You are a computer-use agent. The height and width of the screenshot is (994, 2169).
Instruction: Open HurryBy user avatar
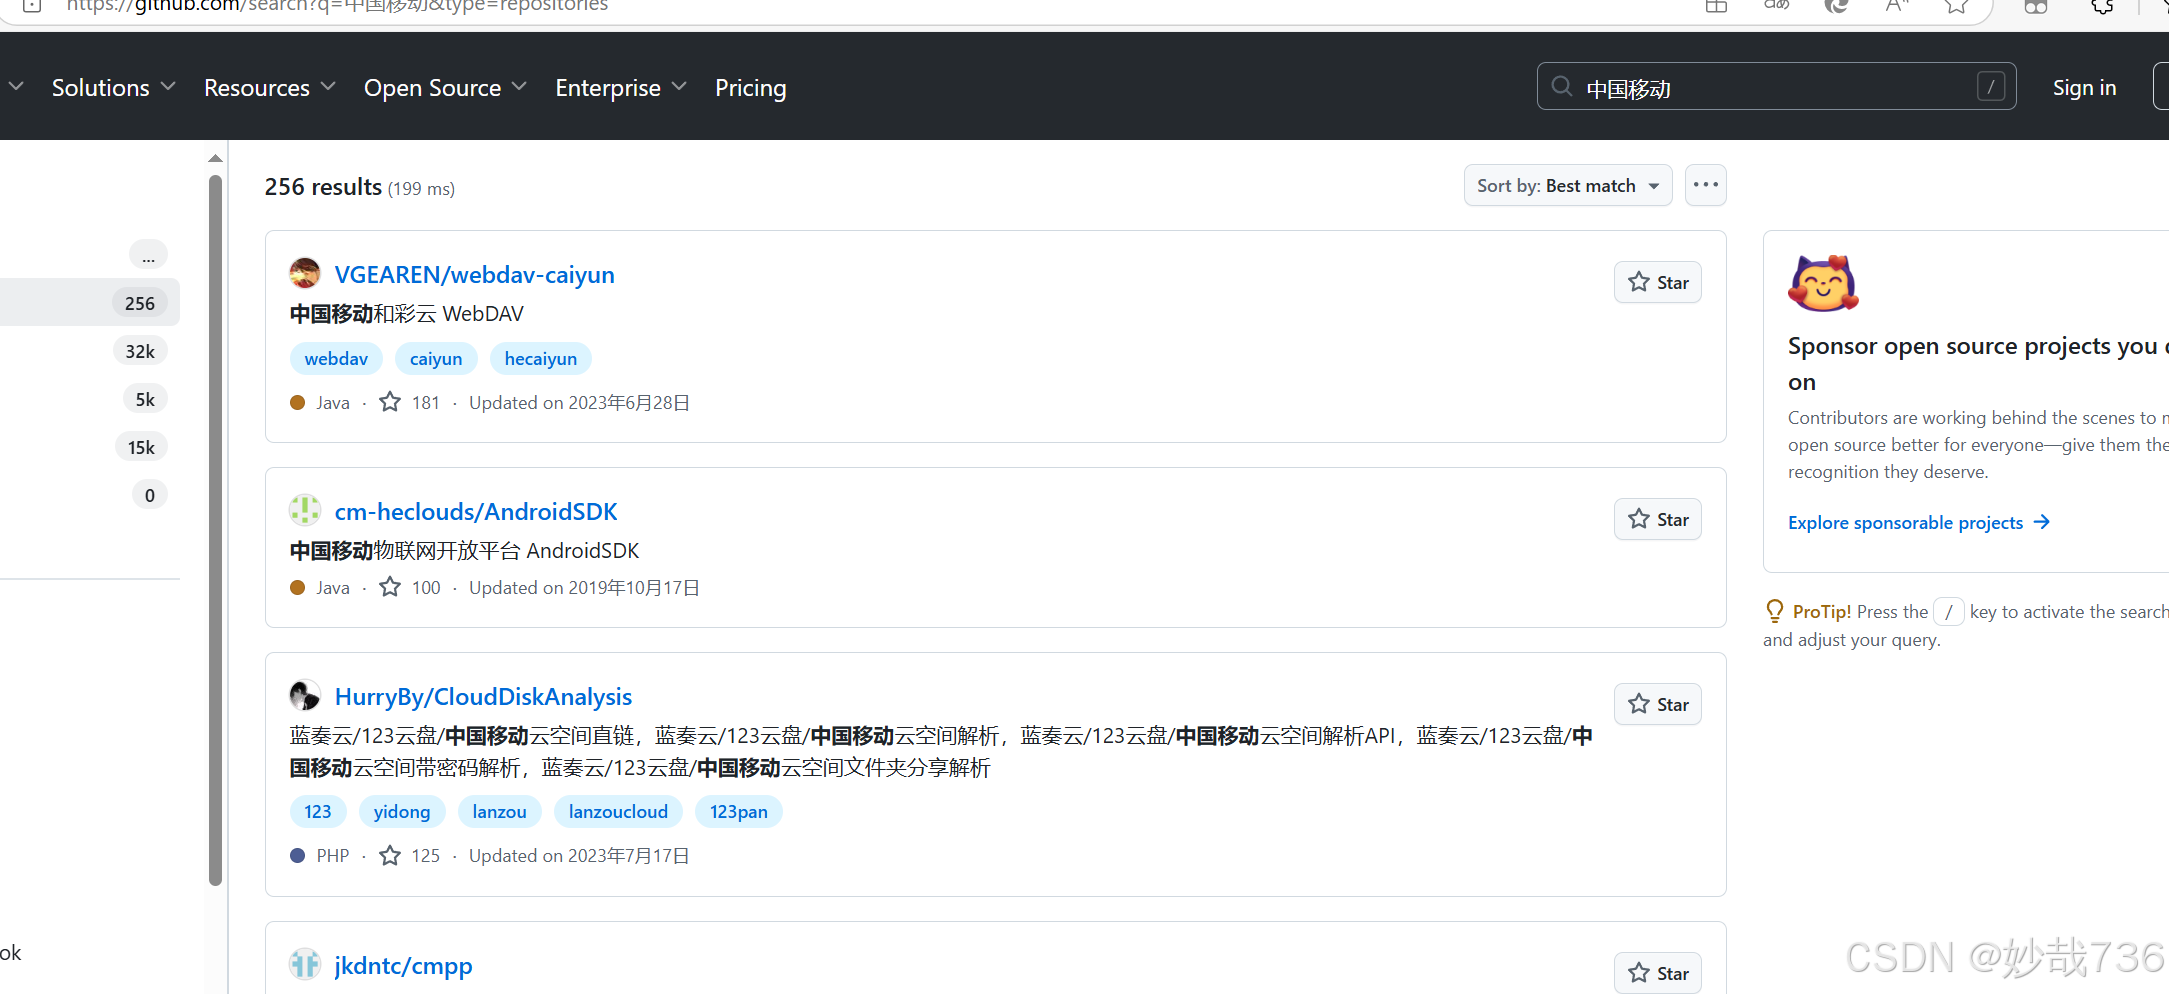(305, 695)
